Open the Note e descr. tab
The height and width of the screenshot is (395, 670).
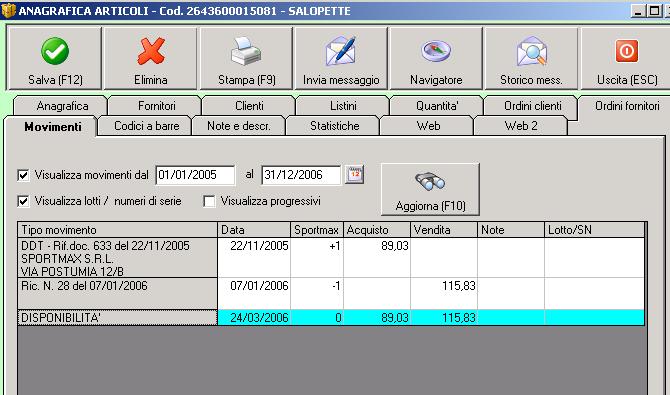pyautogui.click(x=238, y=126)
